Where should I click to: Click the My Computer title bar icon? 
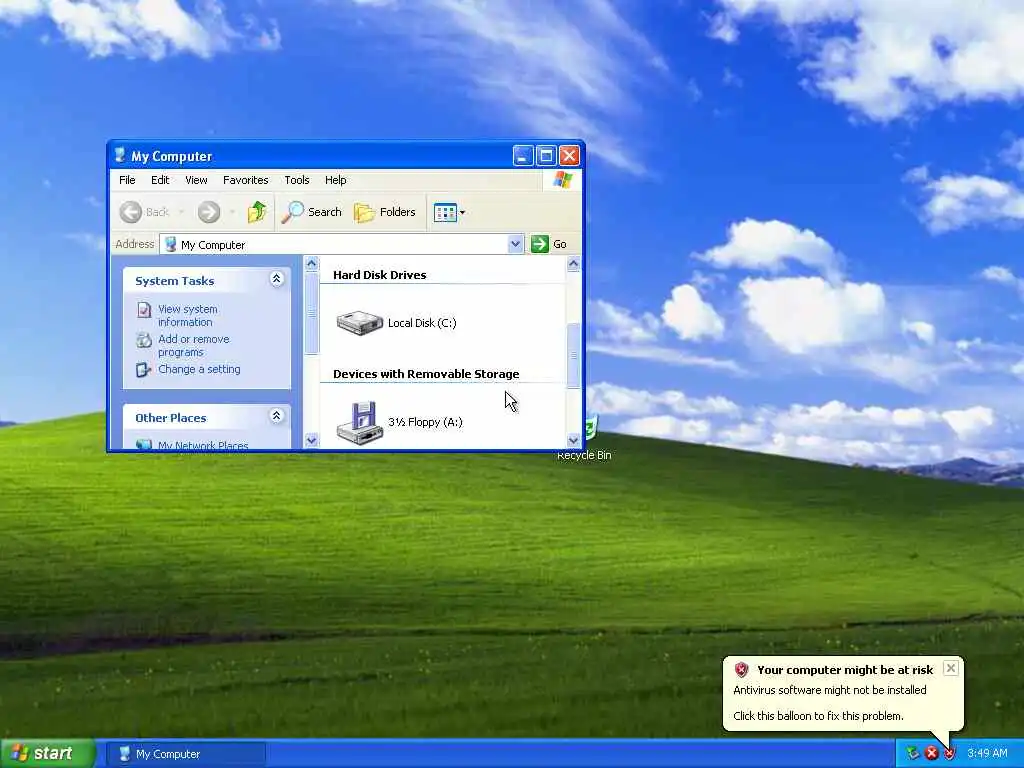[x=120, y=155]
